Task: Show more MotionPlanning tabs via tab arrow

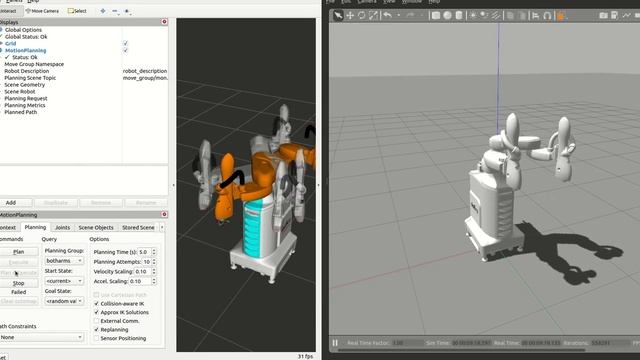Action: (x=162, y=227)
